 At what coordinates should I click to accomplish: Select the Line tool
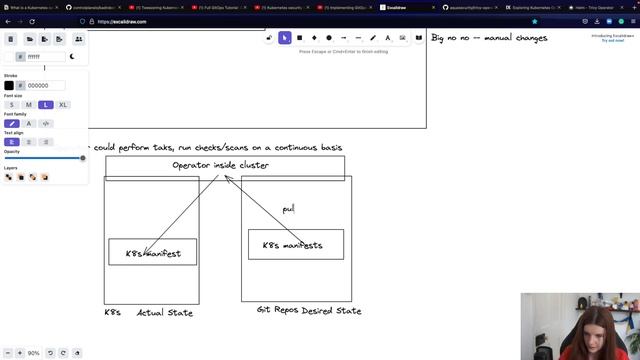[358, 38]
